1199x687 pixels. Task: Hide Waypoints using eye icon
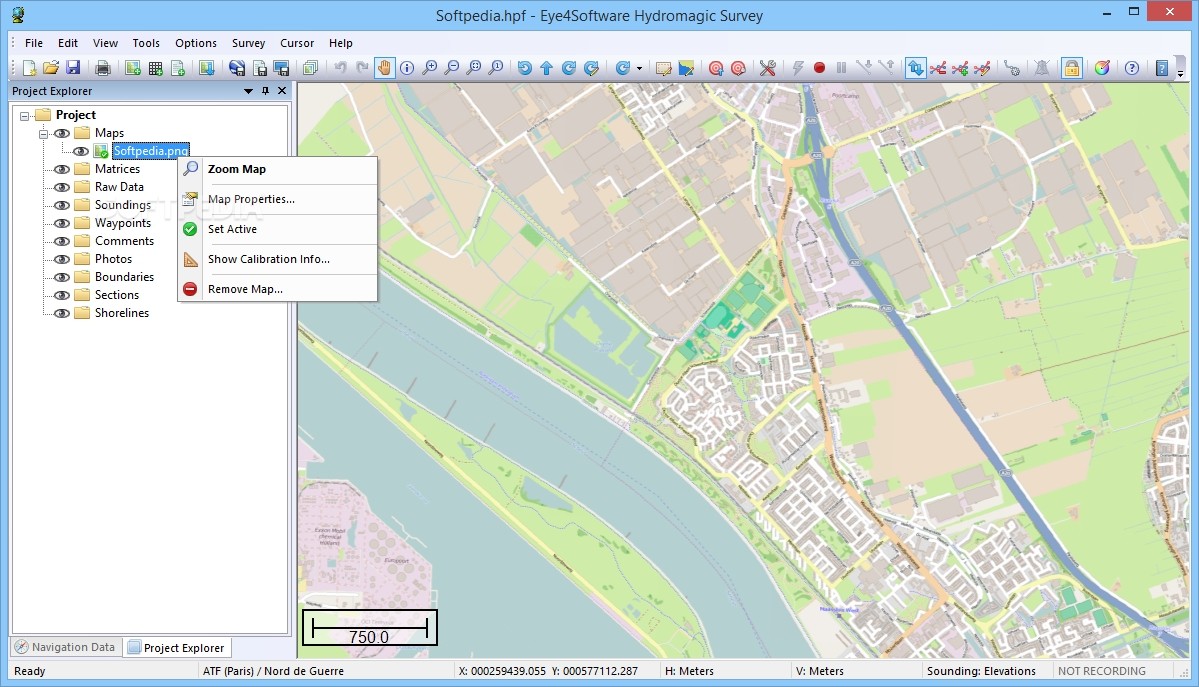62,223
